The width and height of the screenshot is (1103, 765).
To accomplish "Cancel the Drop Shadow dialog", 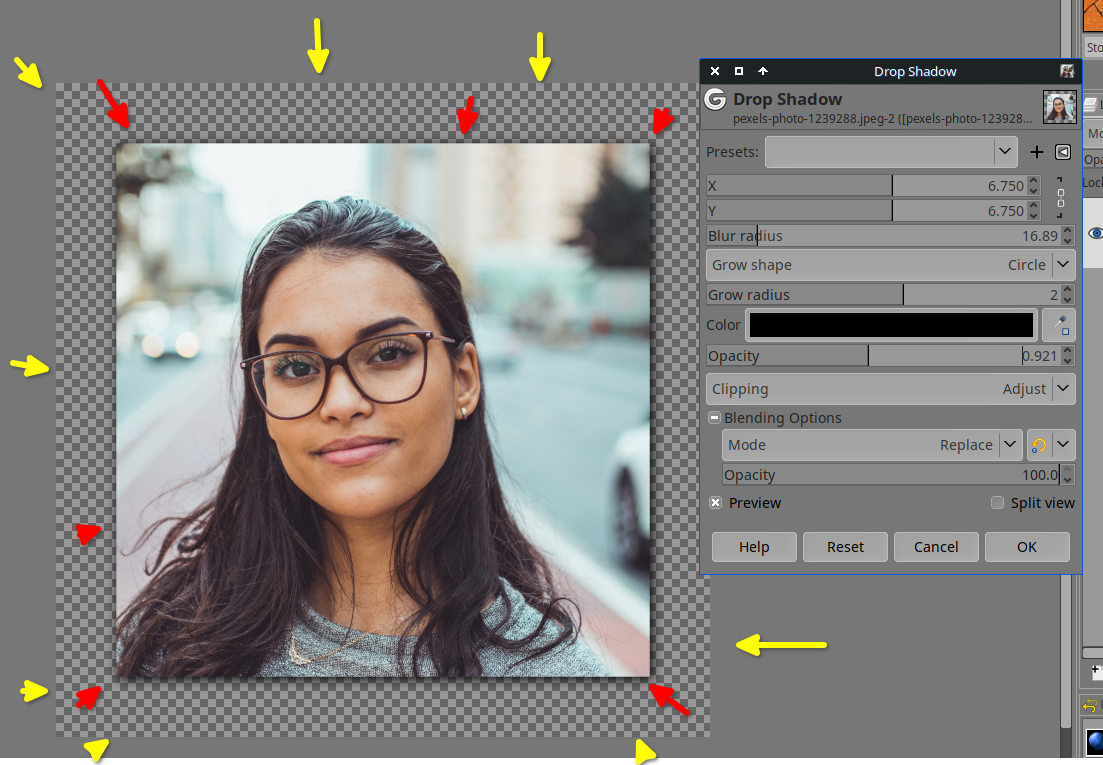I will point(936,547).
